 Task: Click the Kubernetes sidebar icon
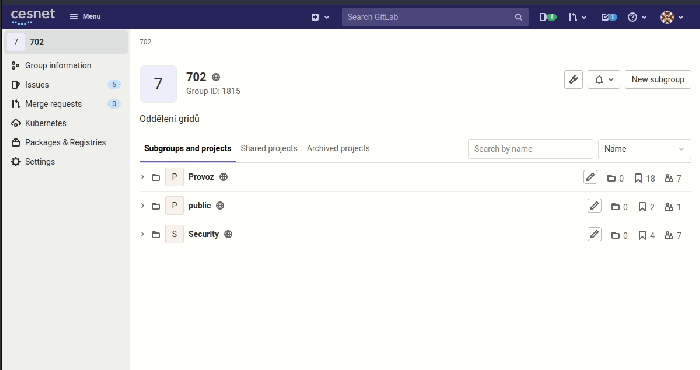click(x=16, y=123)
